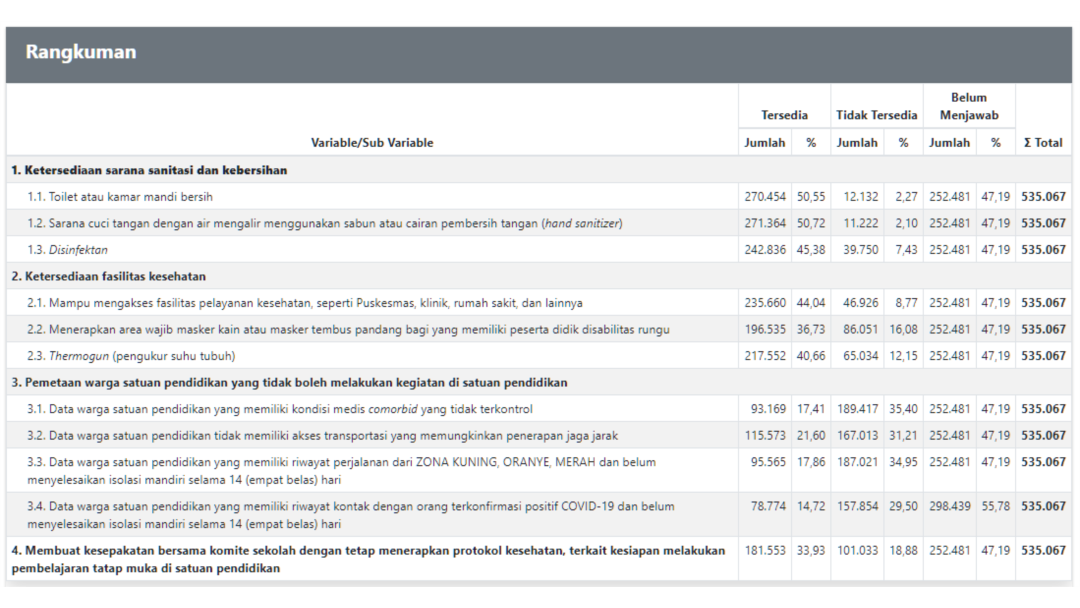The width and height of the screenshot is (1080, 608).
Task: Click Tidak Tersedia value 187.021
Action: click(858, 462)
